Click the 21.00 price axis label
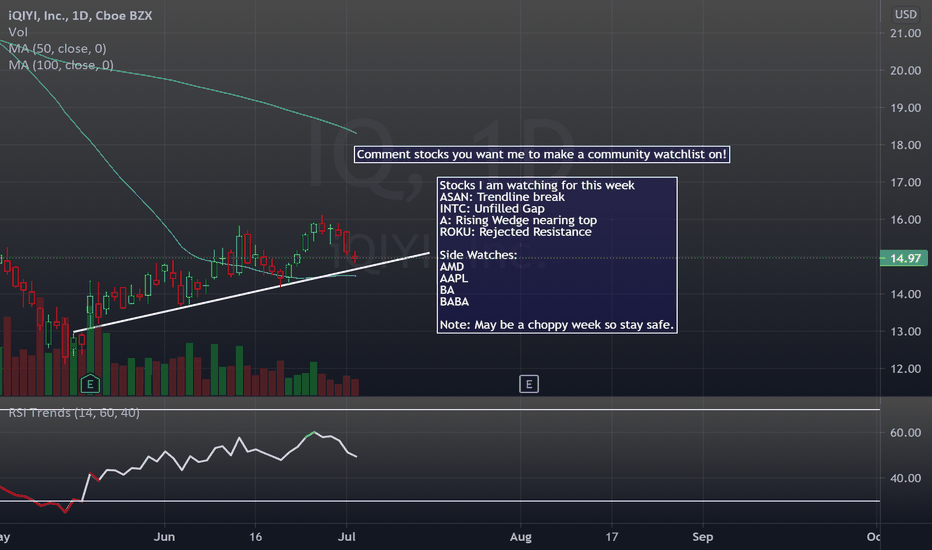The image size is (932, 550). tap(905, 33)
